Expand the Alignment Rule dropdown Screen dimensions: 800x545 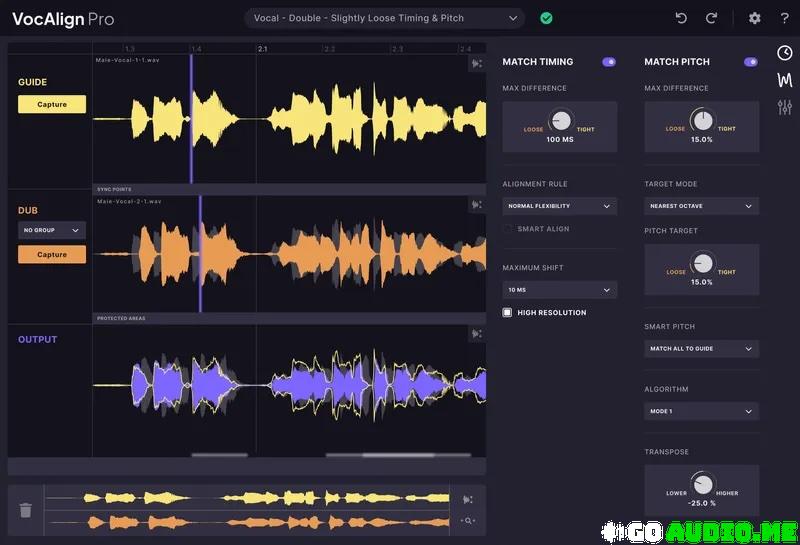tap(560, 206)
